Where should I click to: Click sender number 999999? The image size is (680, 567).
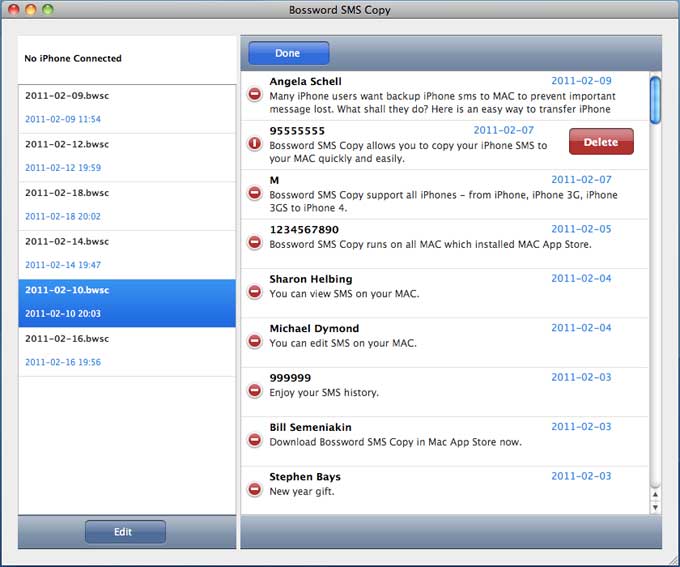(290, 378)
